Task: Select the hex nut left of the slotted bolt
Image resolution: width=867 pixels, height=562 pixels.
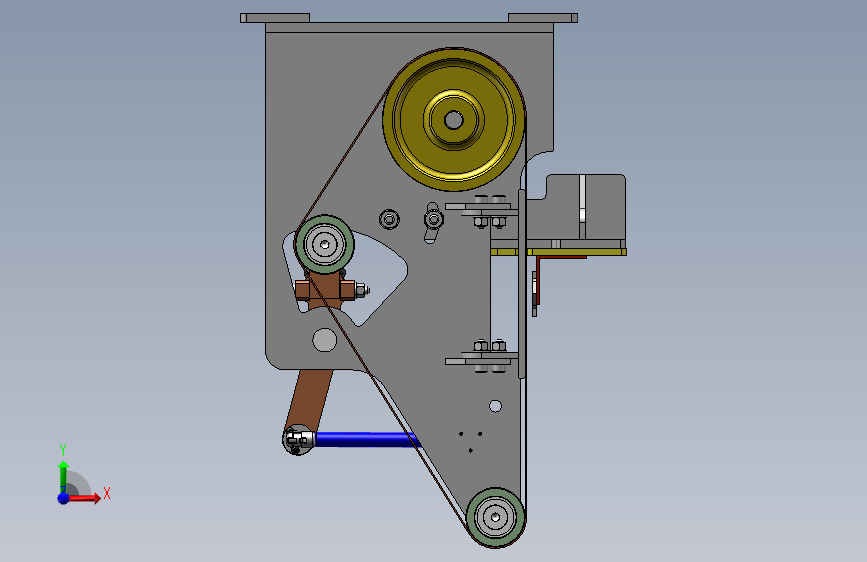Action: pyautogui.click(x=389, y=220)
